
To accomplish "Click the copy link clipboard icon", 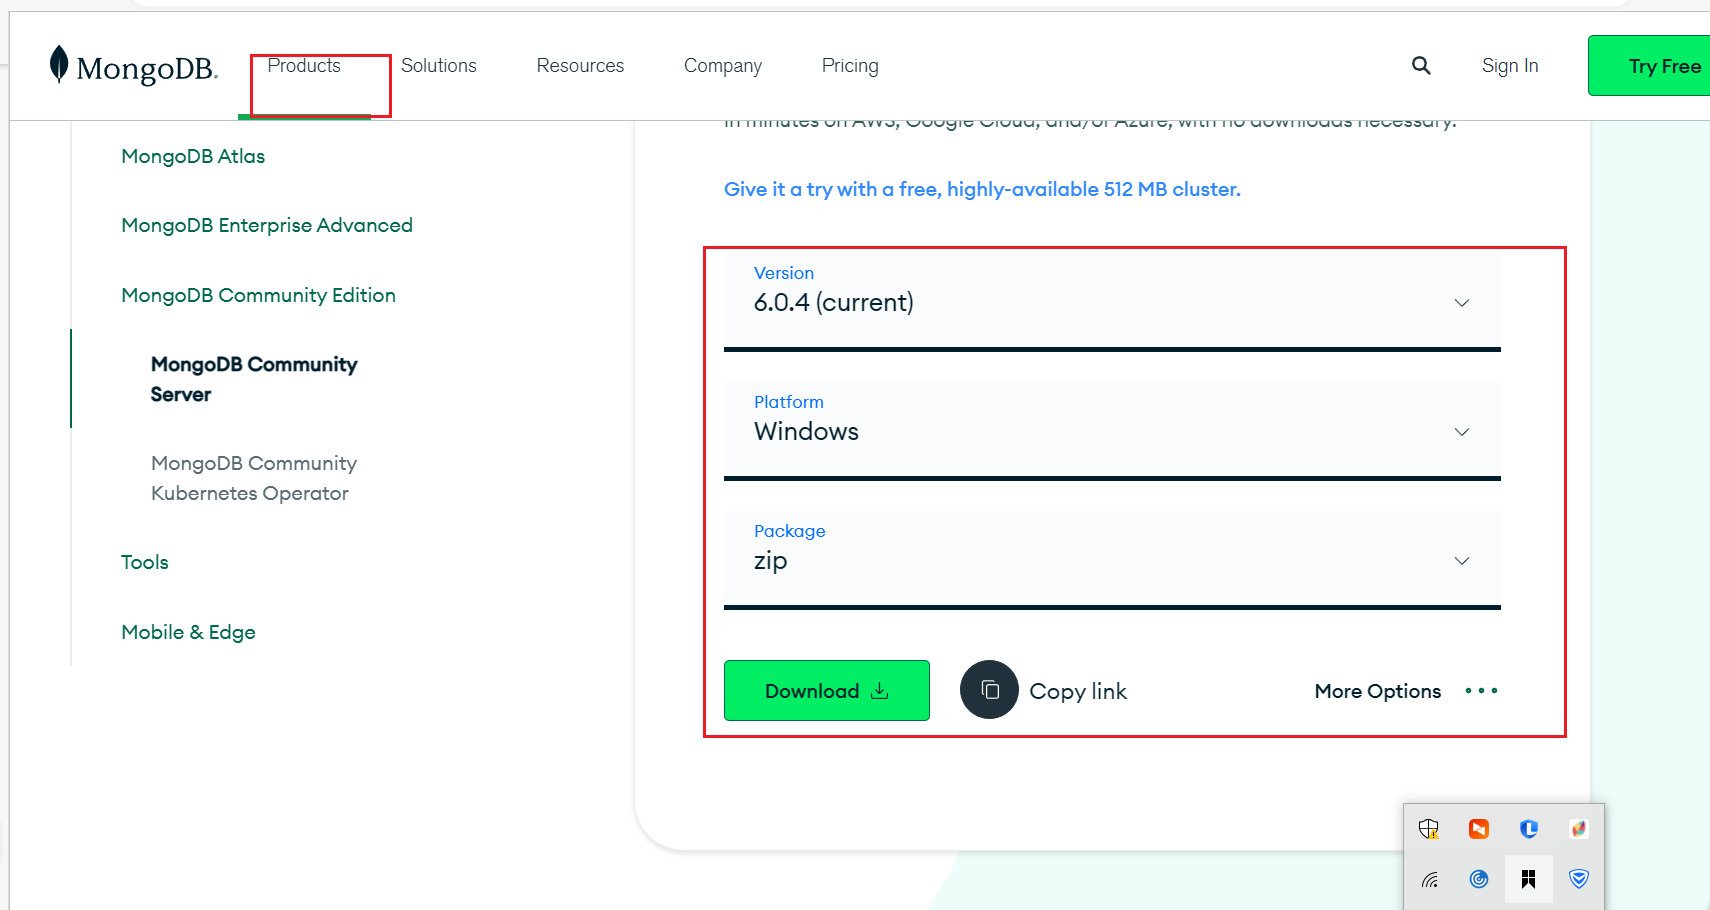I will 989,690.
